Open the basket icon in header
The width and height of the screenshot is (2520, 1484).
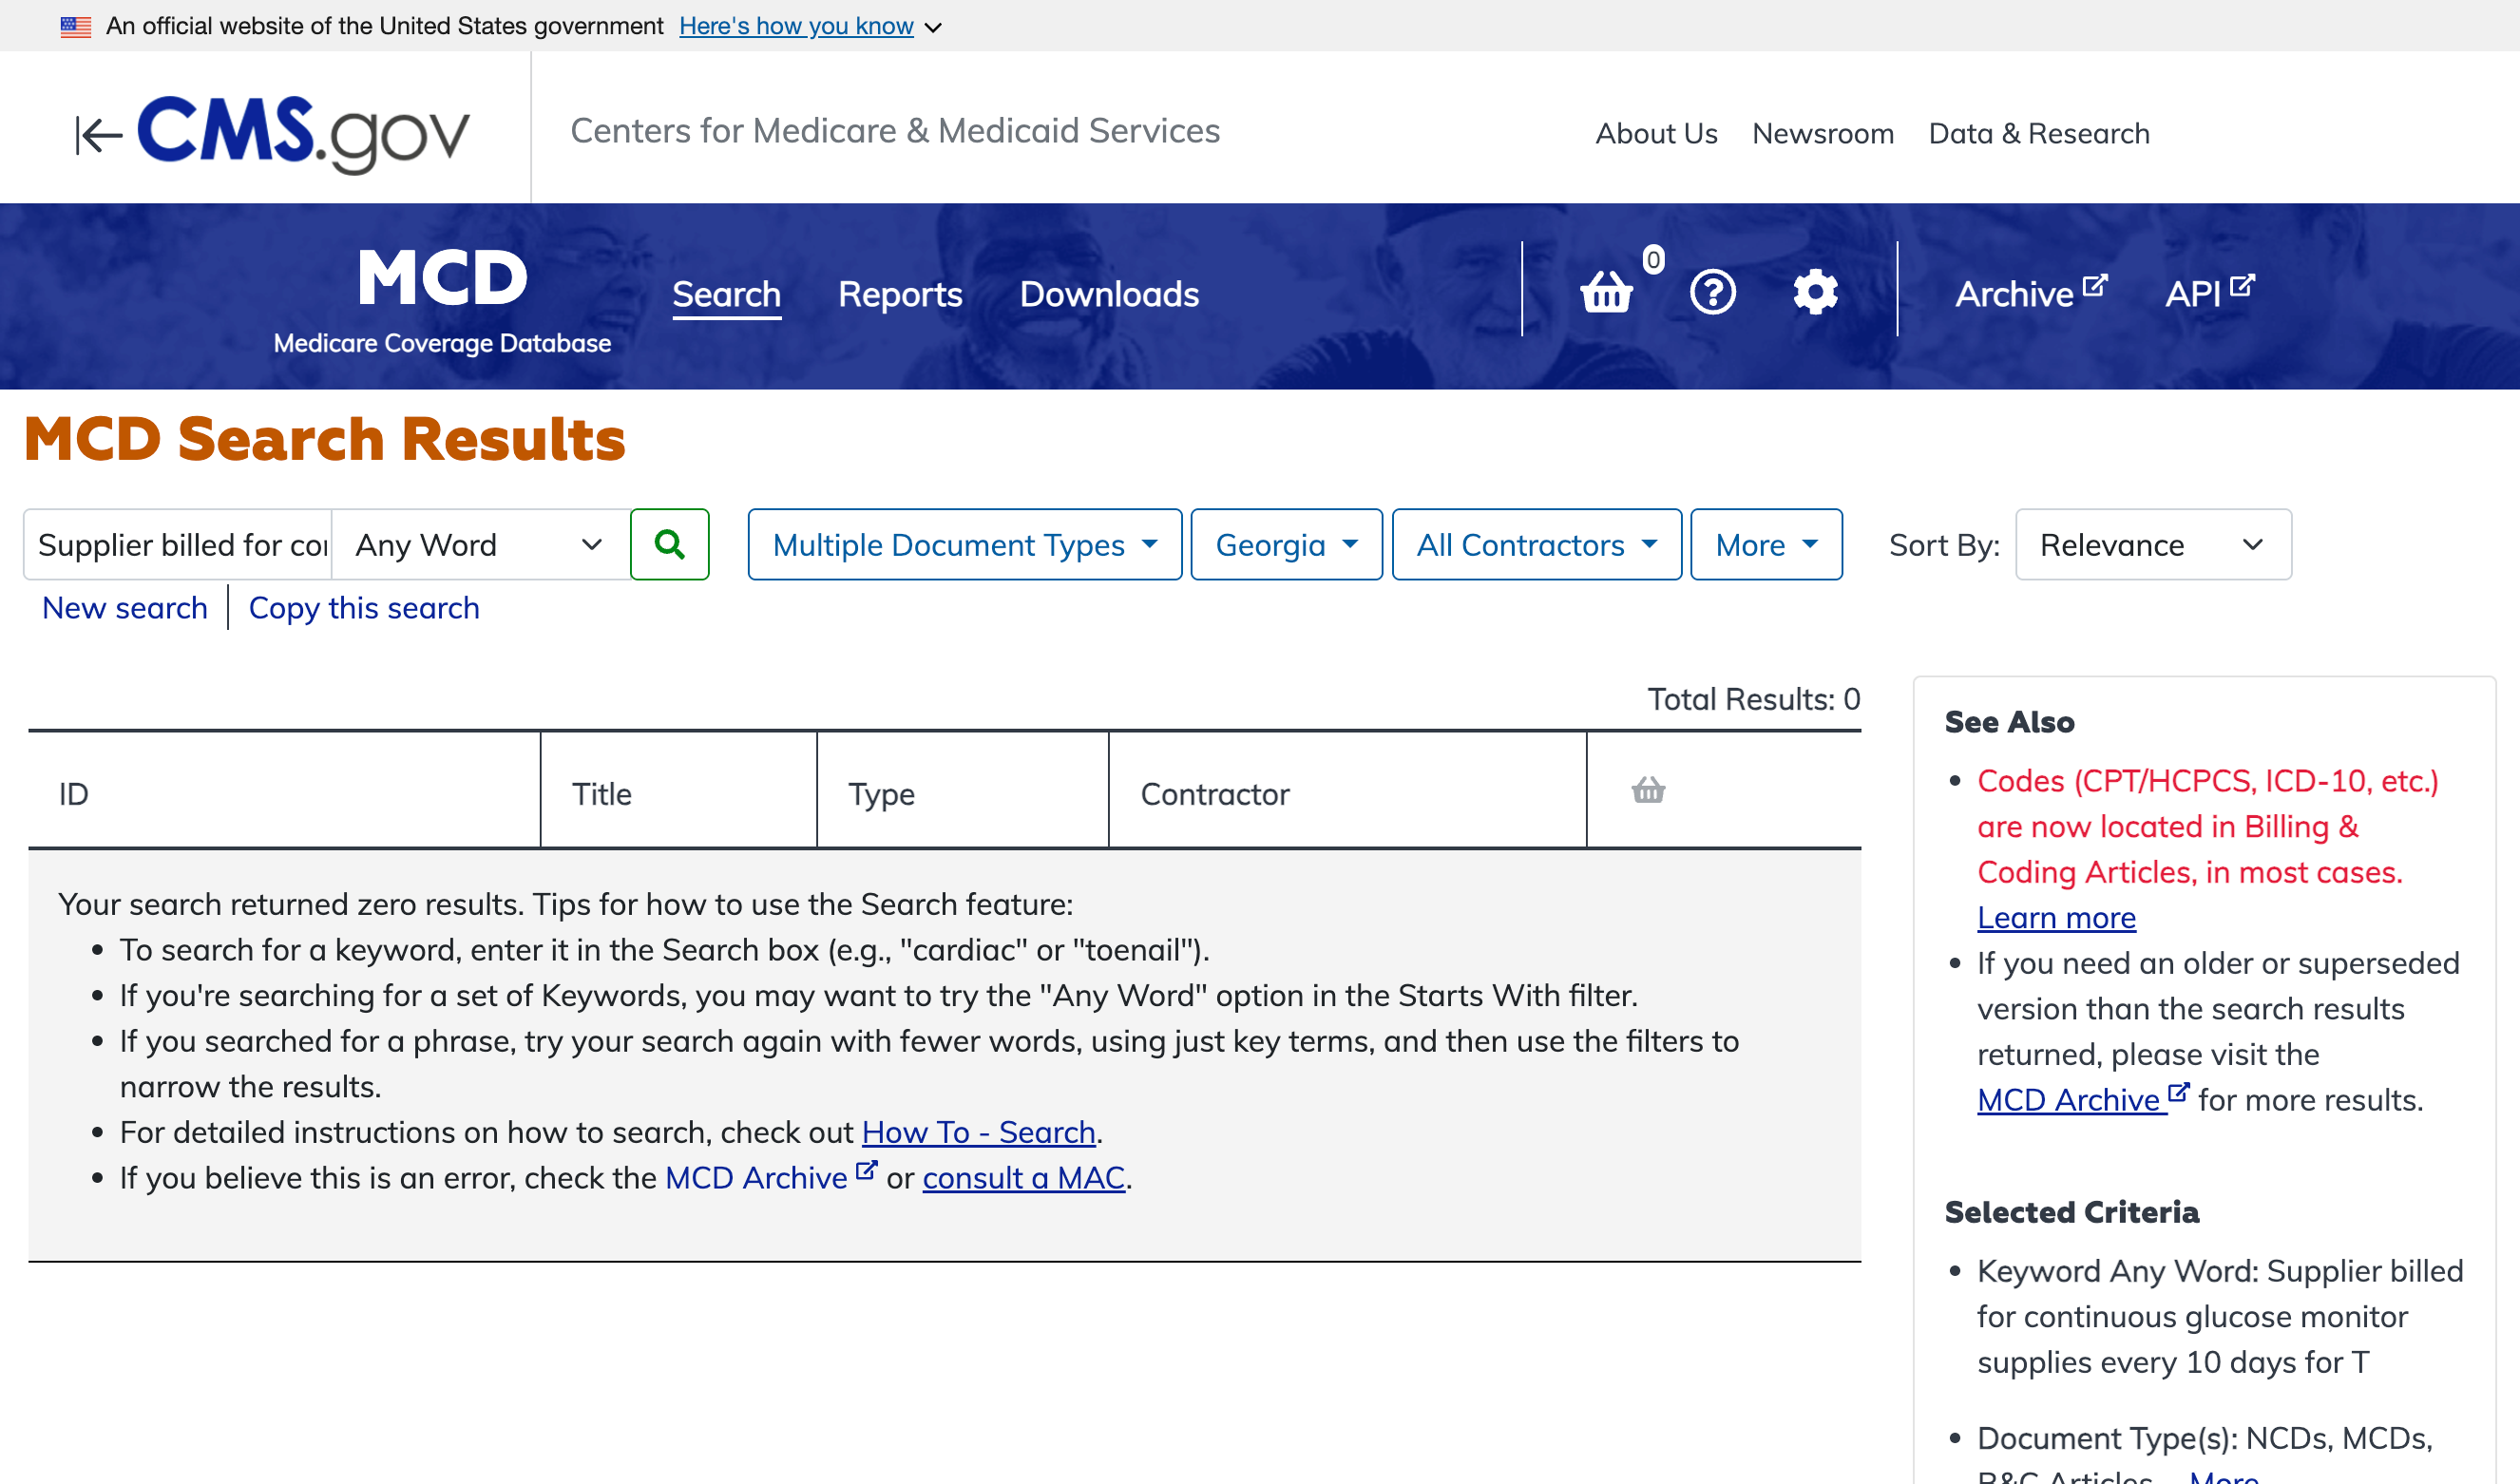pyautogui.click(x=1606, y=293)
